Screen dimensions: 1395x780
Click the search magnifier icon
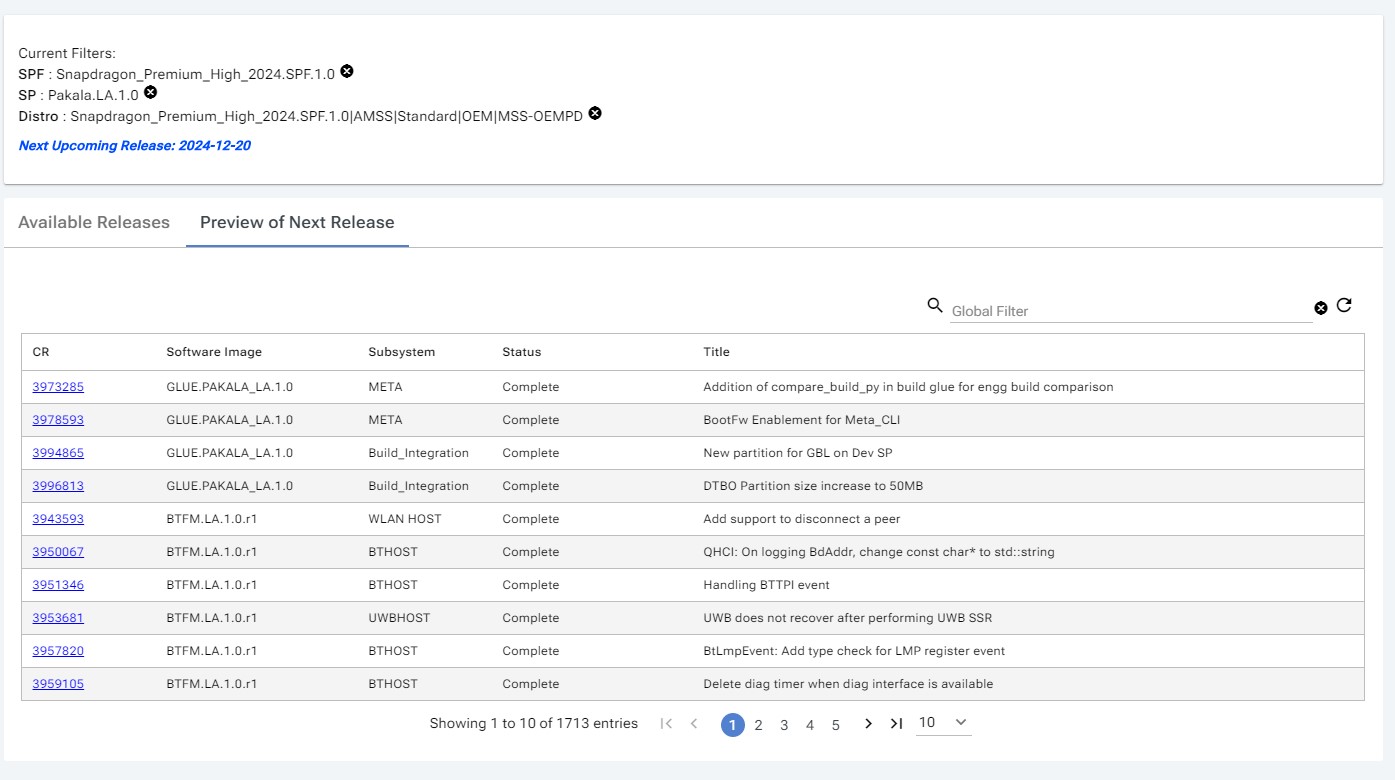tap(935, 306)
